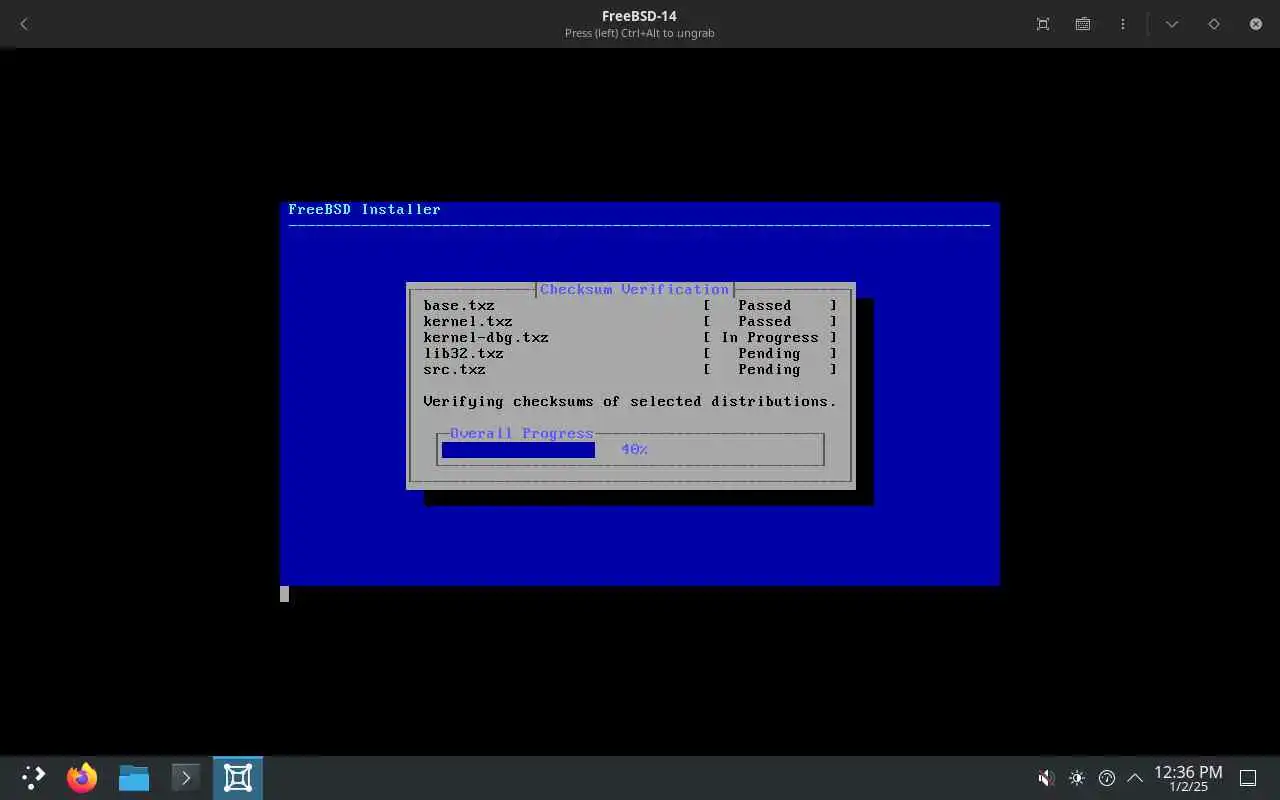
Task: Select the Boxes VM app in taskbar
Action: tap(238, 778)
